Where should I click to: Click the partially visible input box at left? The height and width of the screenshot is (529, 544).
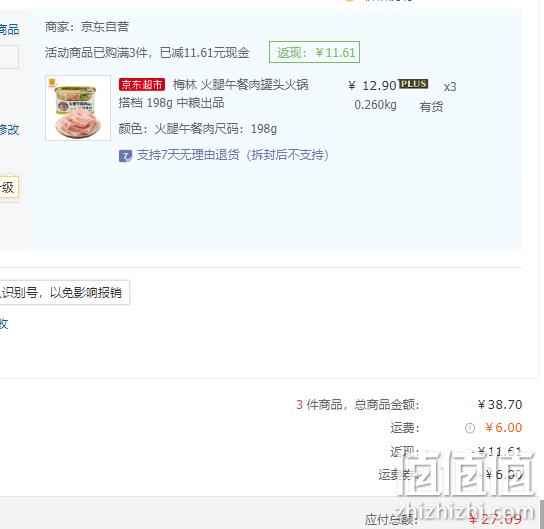[9, 57]
